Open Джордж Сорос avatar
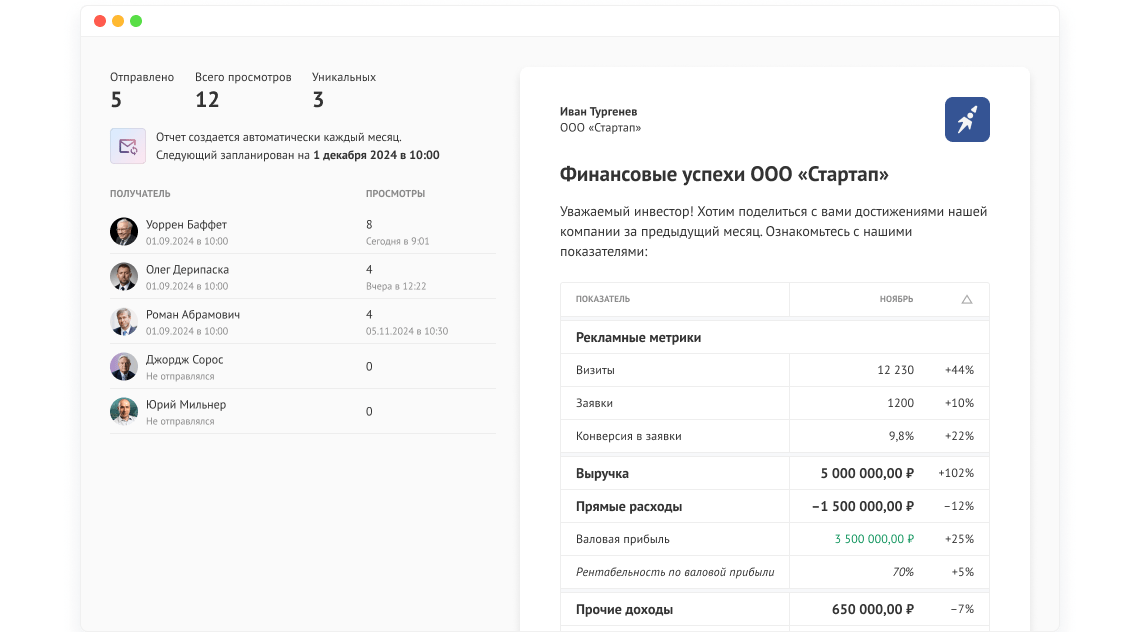1140x632 pixels. pos(124,367)
